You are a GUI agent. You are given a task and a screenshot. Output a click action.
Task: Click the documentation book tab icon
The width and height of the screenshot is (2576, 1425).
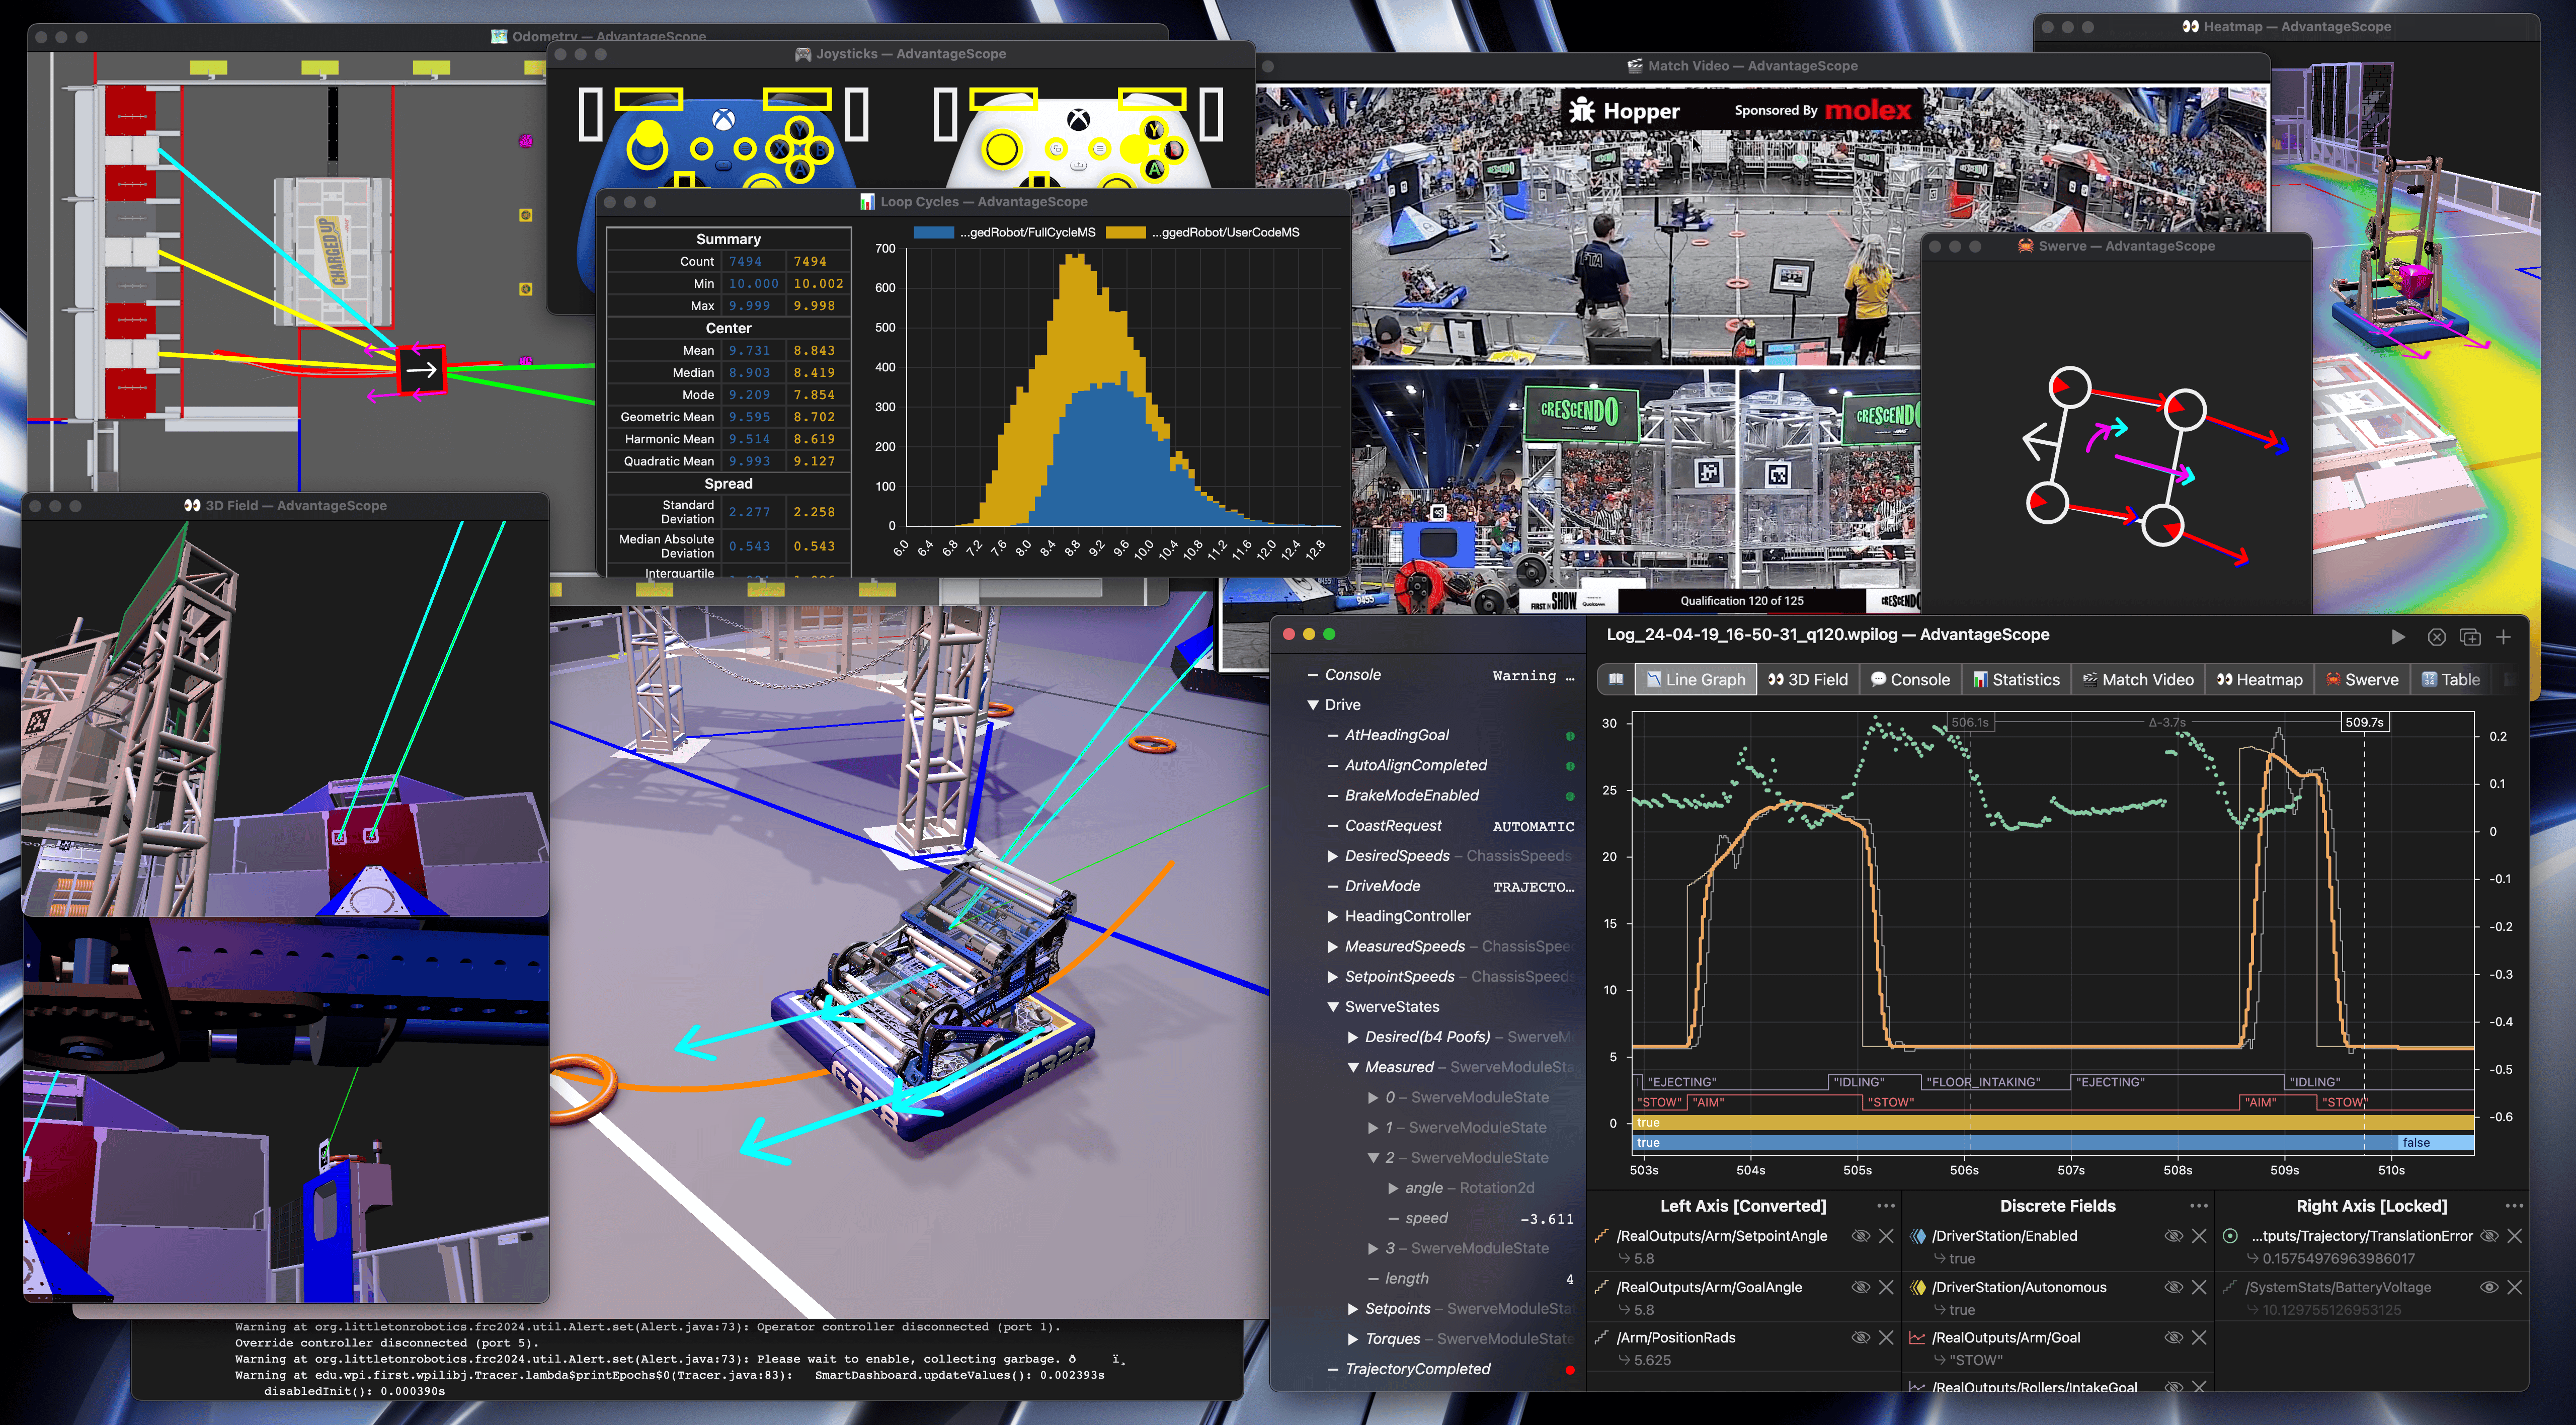click(x=1615, y=679)
